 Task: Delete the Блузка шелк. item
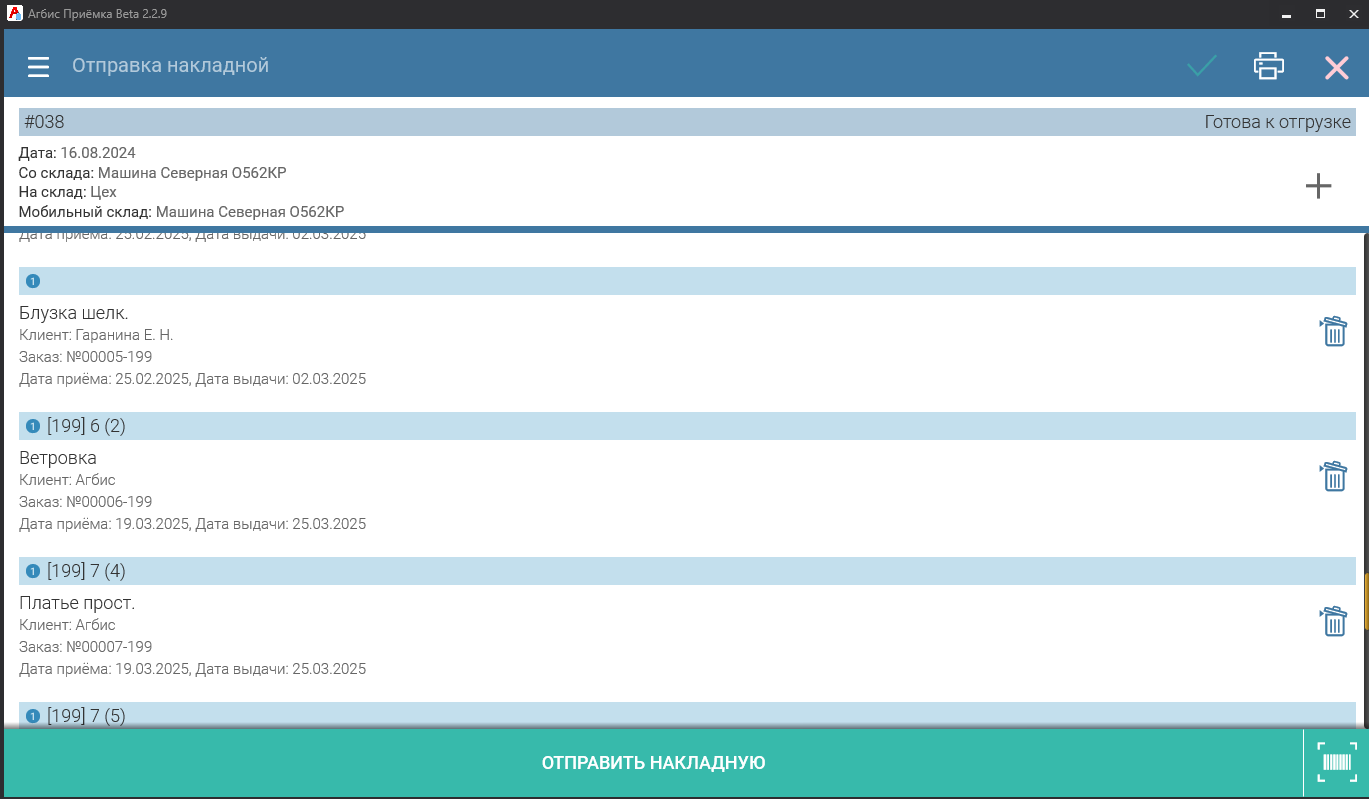coord(1334,331)
